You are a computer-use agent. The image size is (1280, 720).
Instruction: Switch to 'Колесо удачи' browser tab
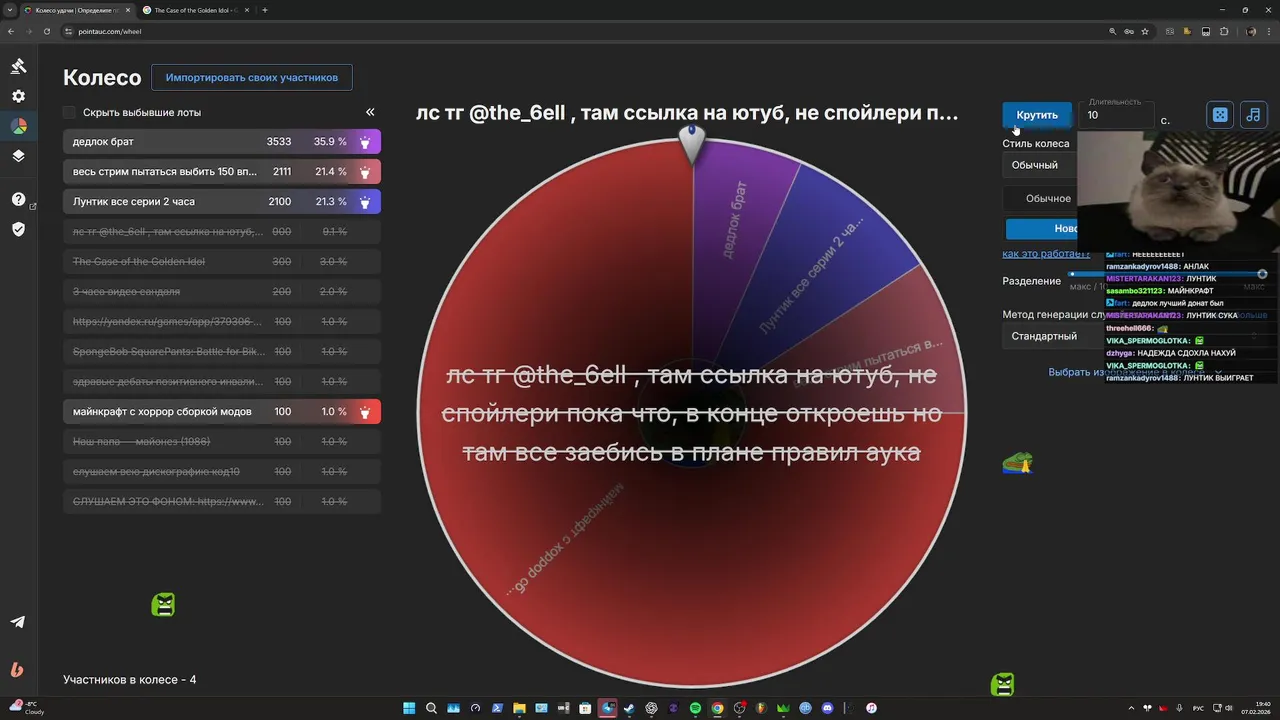pos(77,10)
